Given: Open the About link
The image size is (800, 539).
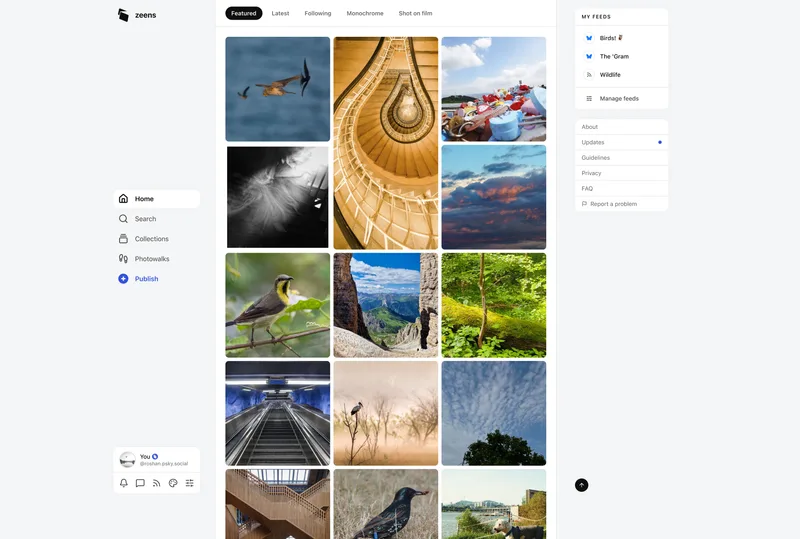Looking at the screenshot, I should [x=621, y=127].
